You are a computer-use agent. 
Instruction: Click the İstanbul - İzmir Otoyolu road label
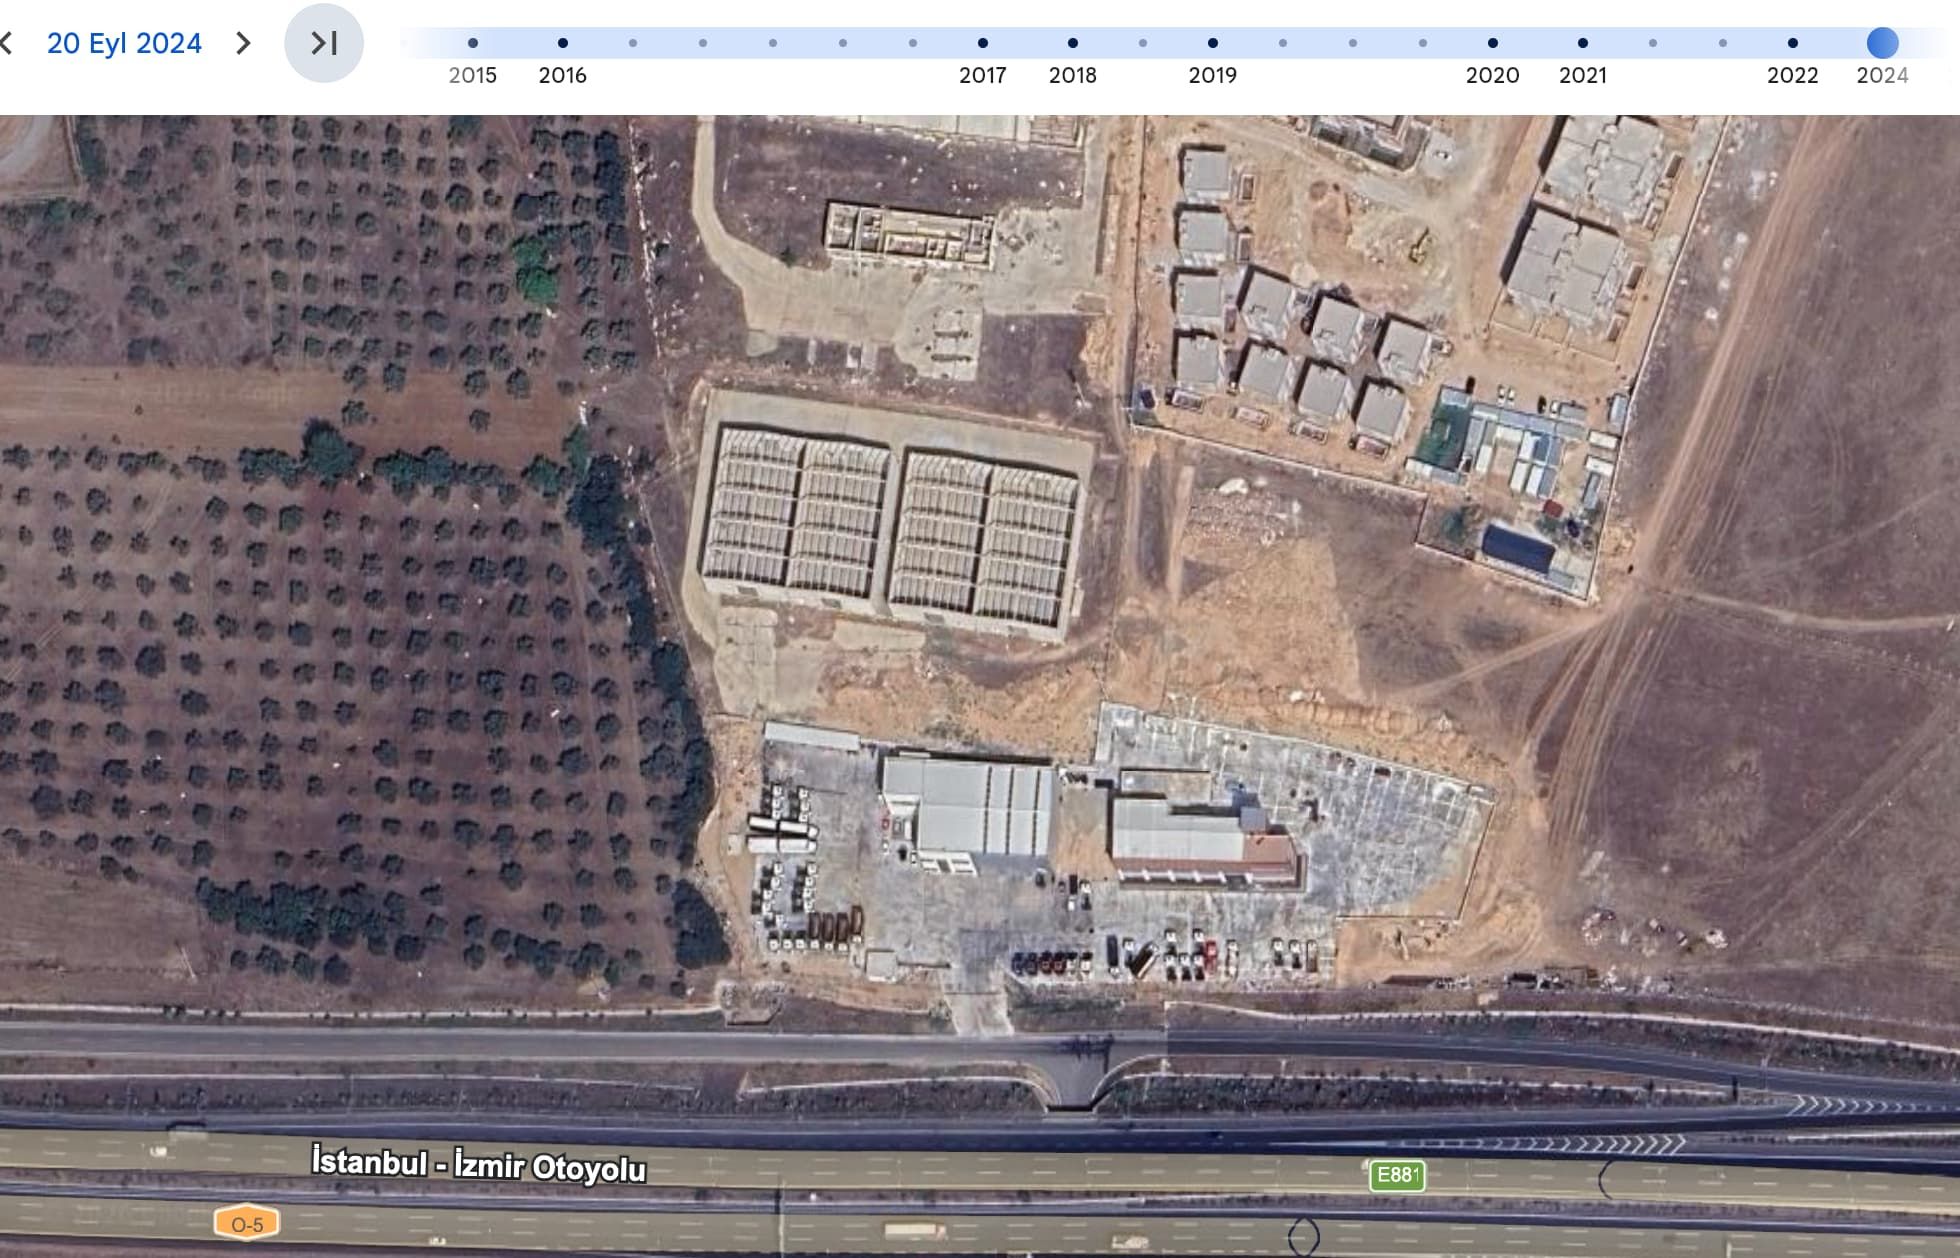[x=479, y=1165]
